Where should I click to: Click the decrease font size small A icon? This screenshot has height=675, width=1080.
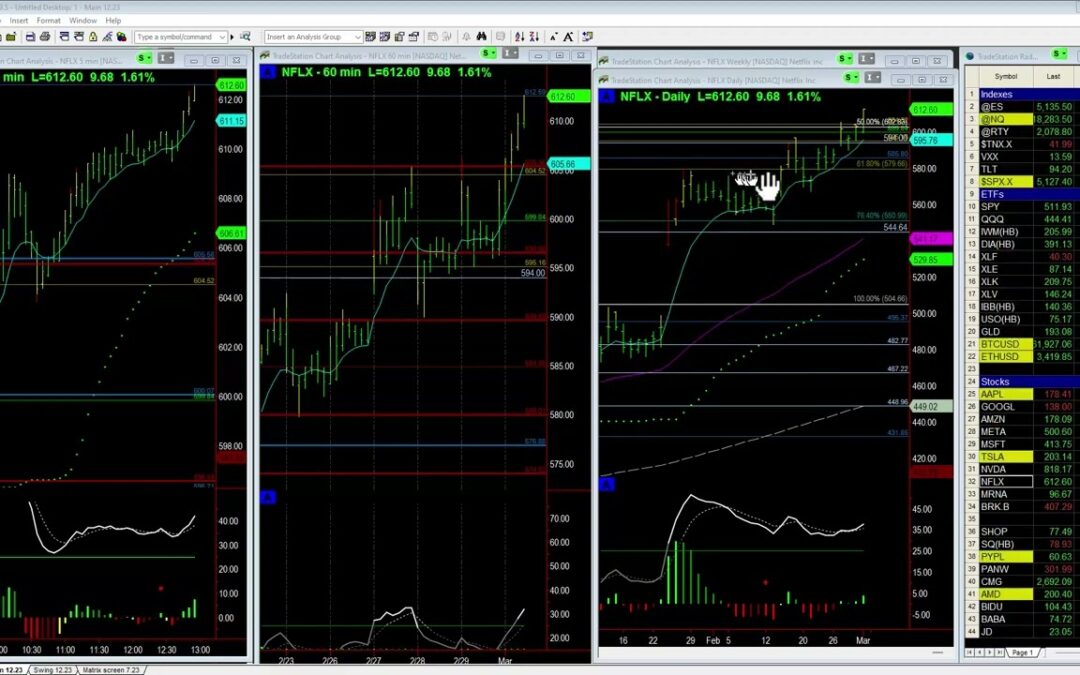[553, 37]
